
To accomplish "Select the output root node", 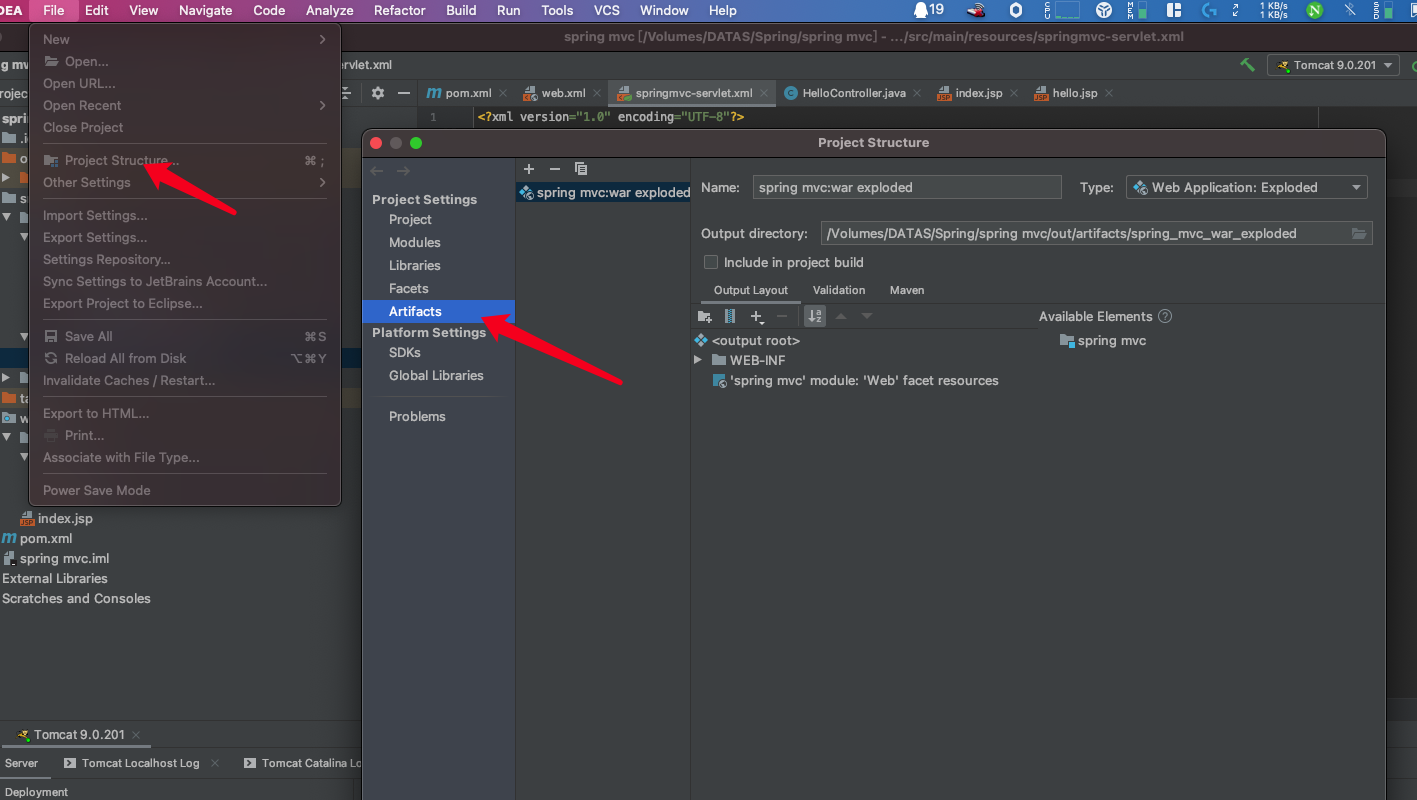I will click(x=747, y=340).
